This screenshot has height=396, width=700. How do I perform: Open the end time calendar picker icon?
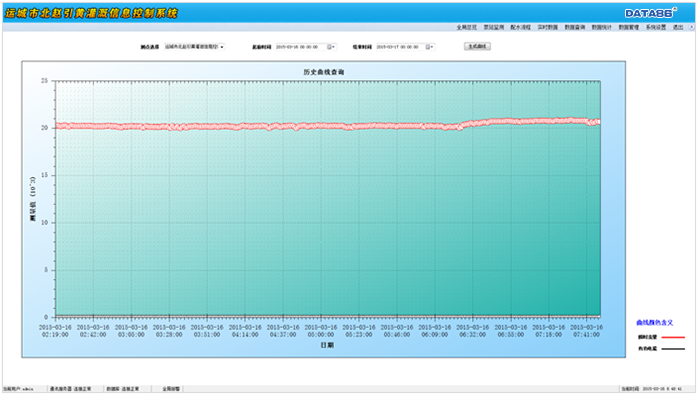click(x=428, y=47)
